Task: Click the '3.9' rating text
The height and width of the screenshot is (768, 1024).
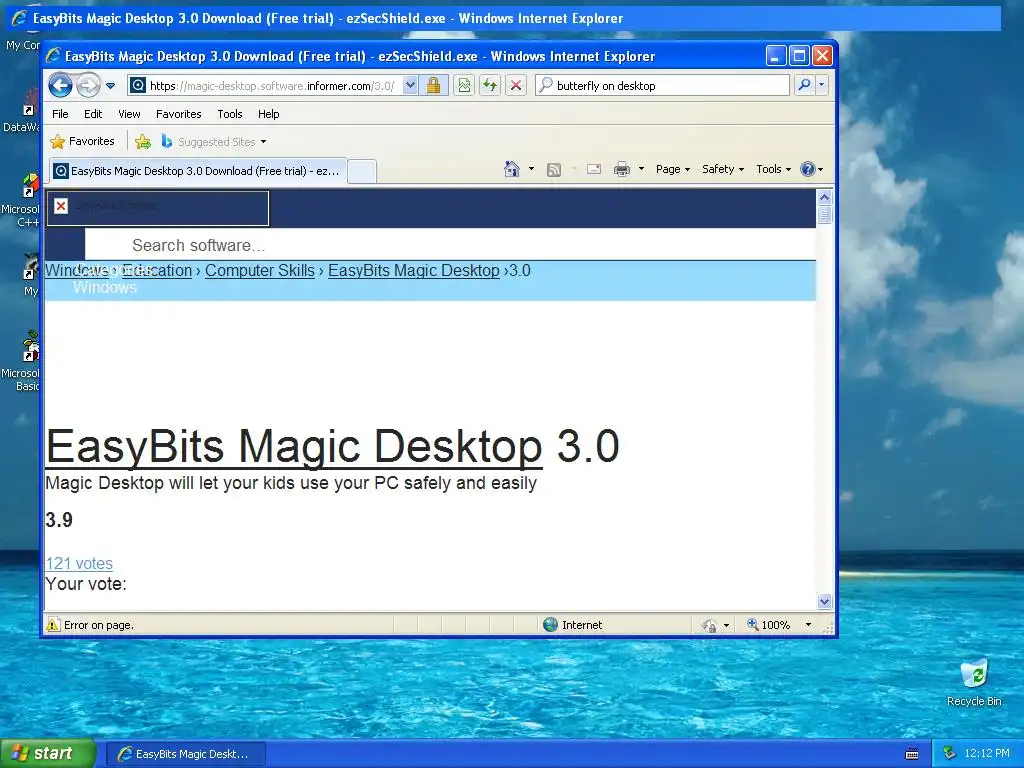Action: click(x=59, y=520)
